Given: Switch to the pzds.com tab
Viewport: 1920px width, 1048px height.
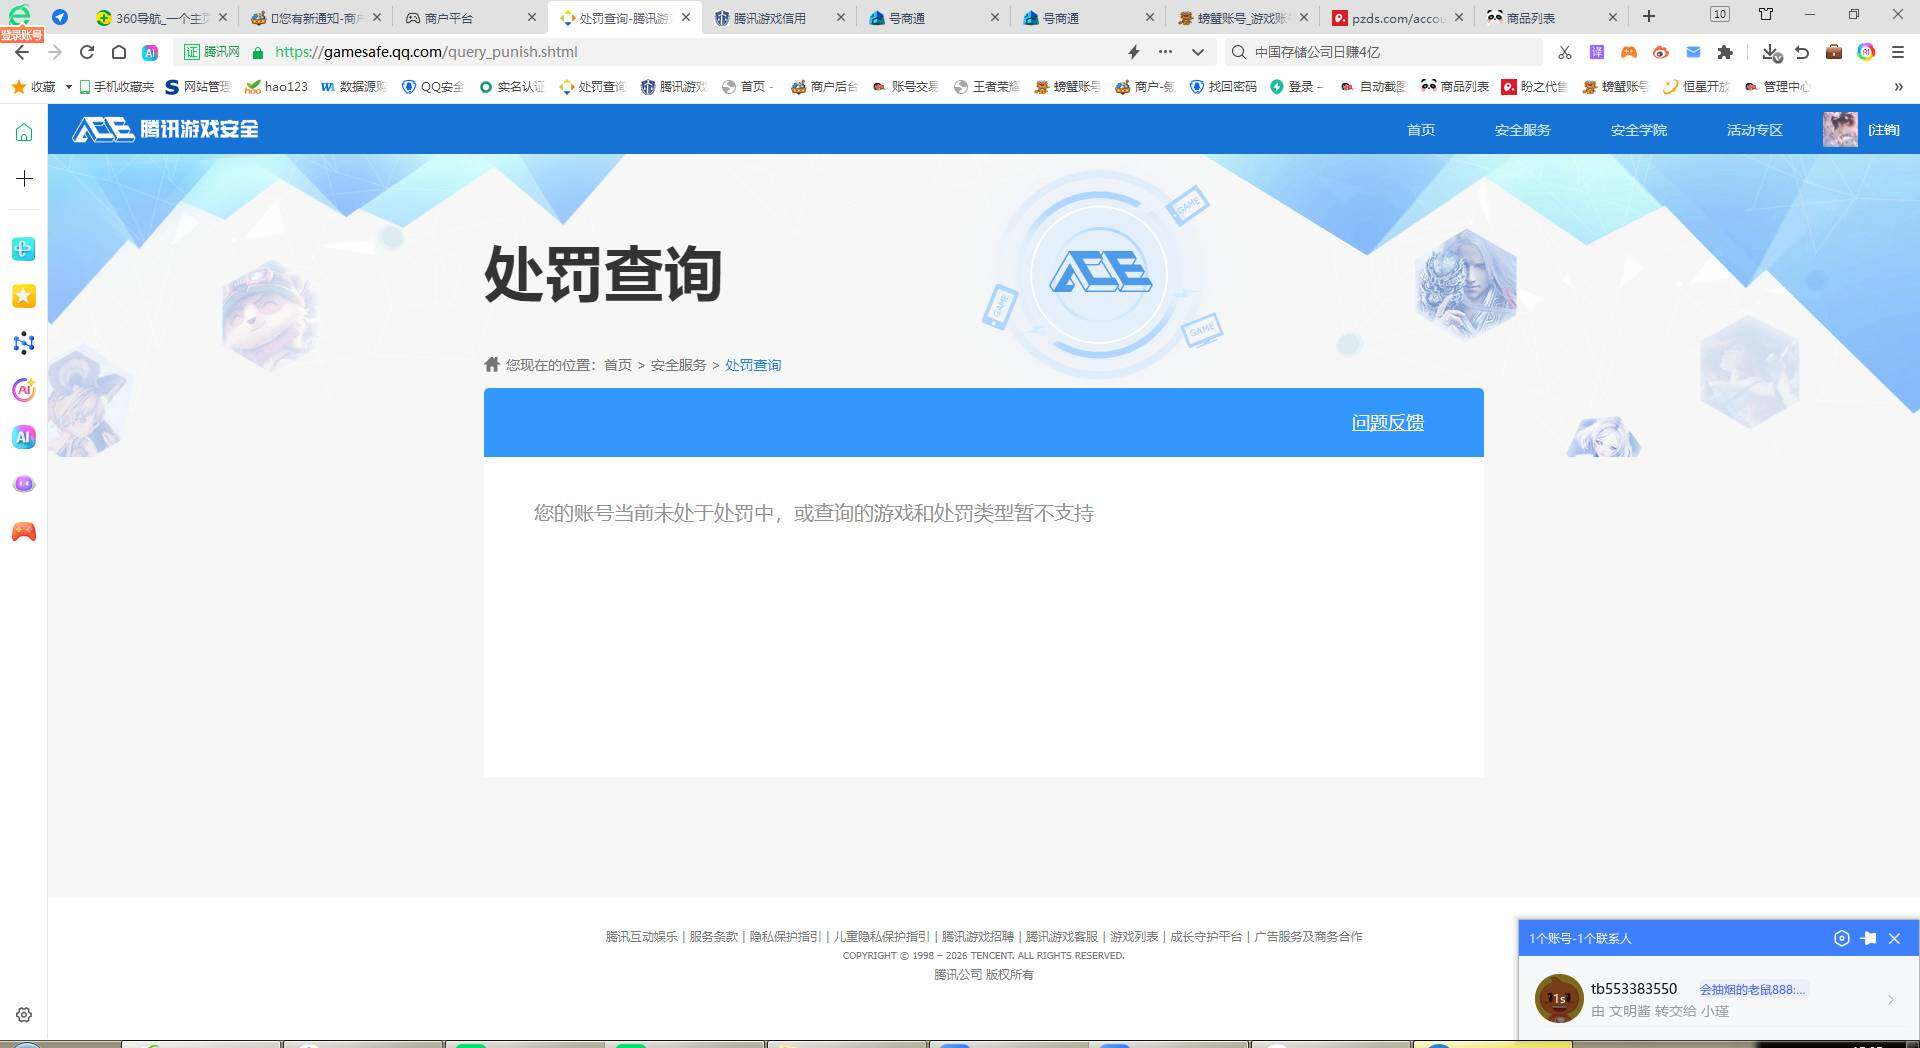Looking at the screenshot, I should 1397,18.
